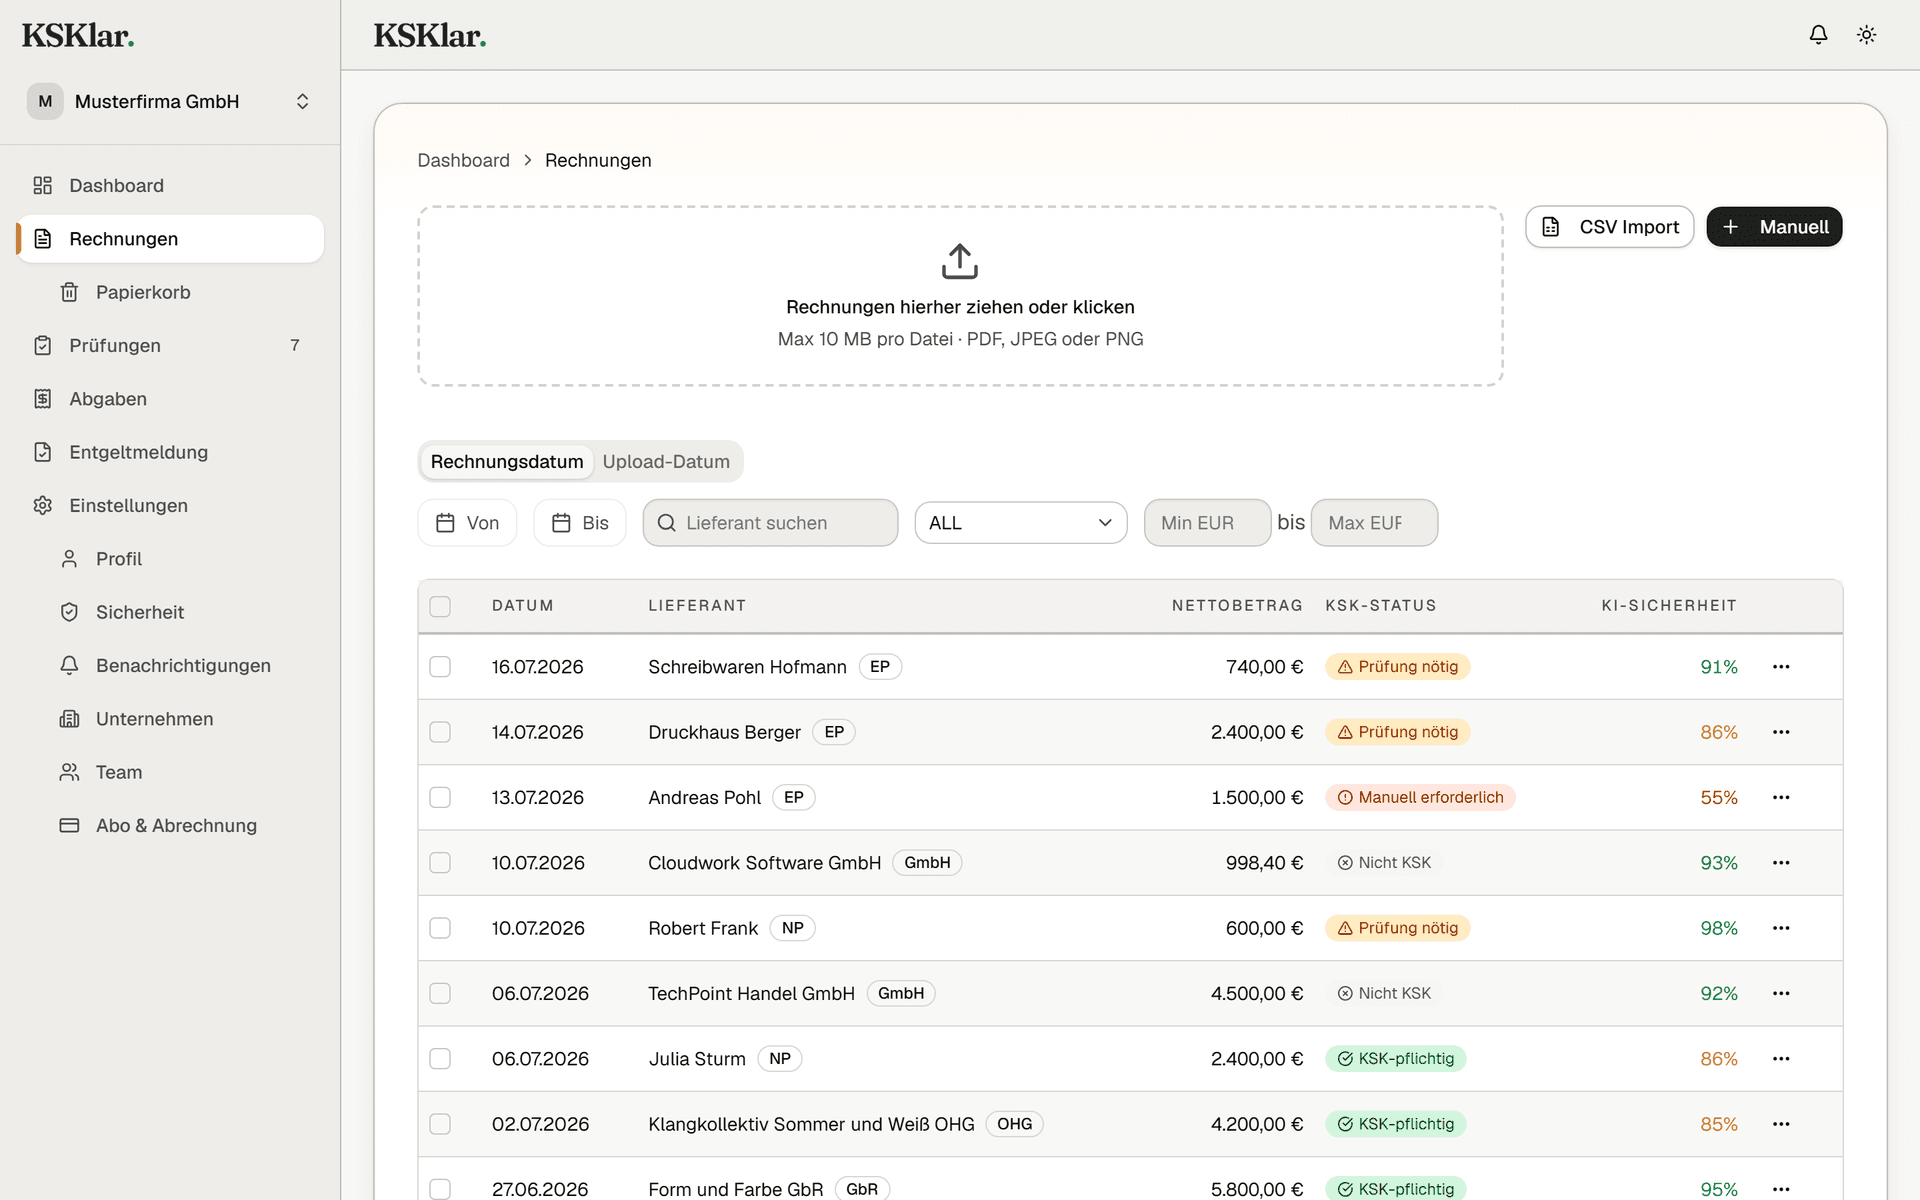1920x1200 pixels.
Task: Click the Papierkorb trash icon
Action: coord(69,292)
